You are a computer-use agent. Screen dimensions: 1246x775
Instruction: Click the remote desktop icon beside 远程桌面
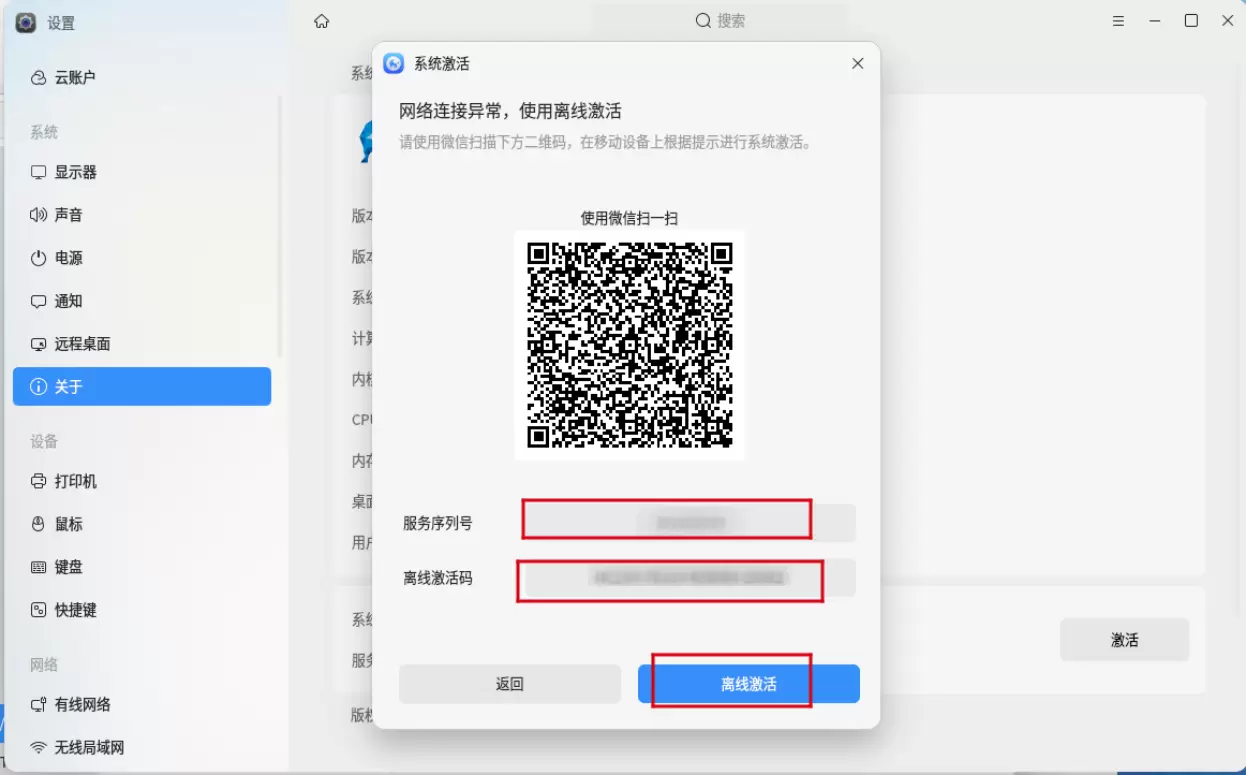[x=38, y=344]
